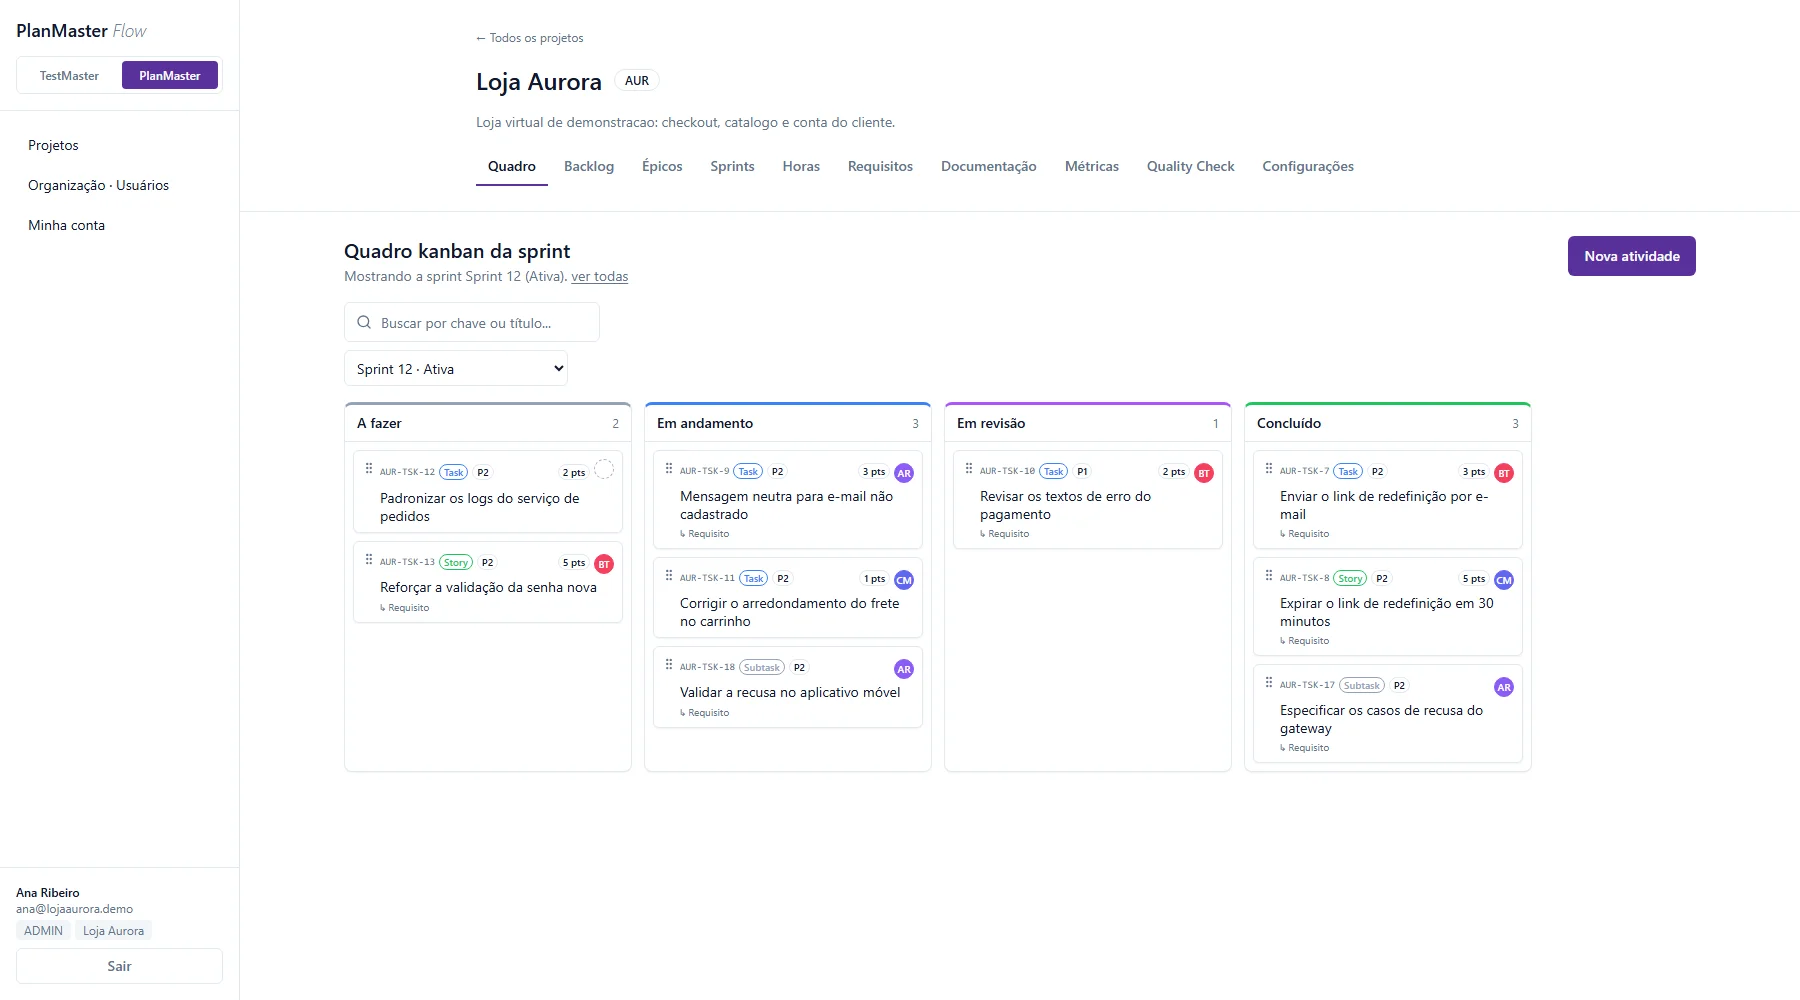Click drag handle icon on AUR-TSK-11 card
Screen dimensions: 1800x1000
pyautogui.click(x=669, y=576)
